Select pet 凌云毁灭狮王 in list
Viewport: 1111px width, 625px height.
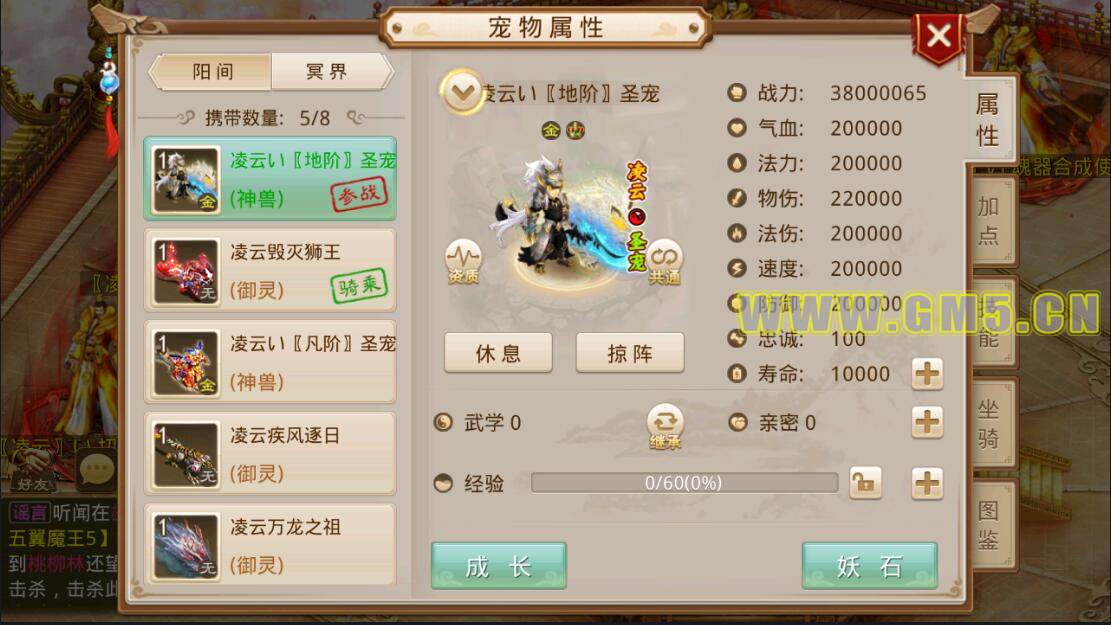270,271
